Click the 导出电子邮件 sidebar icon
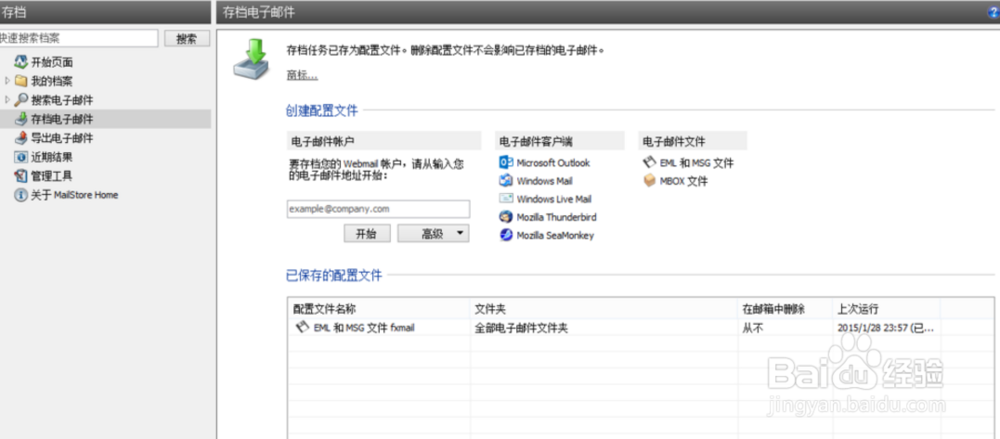This screenshot has width=1000, height=439. (21, 138)
